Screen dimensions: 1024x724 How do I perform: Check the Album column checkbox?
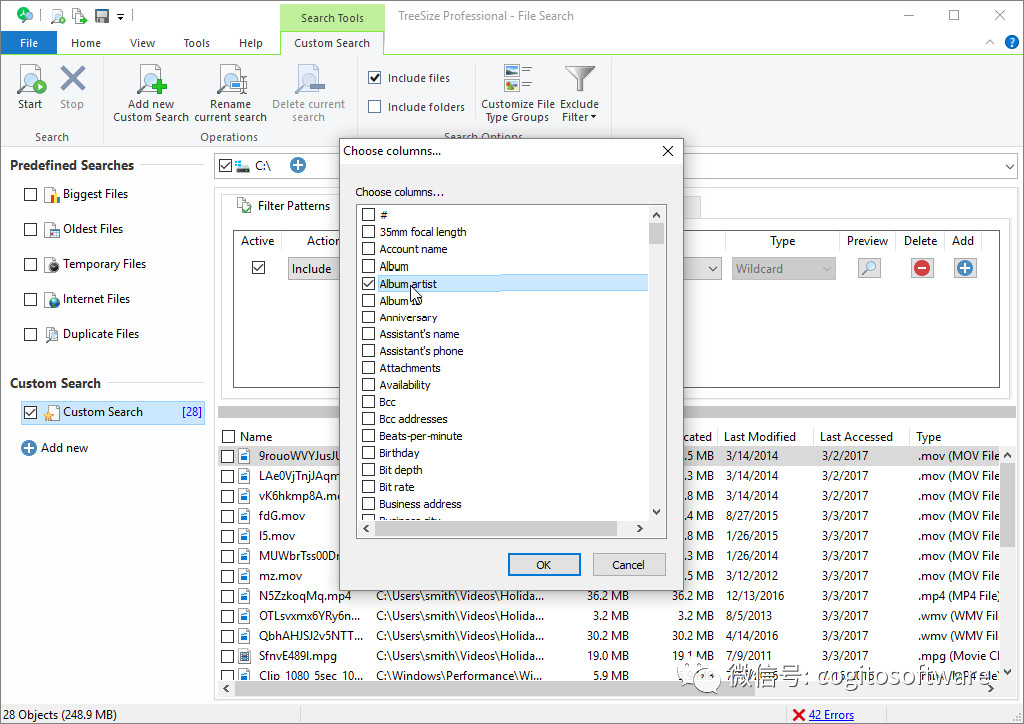[x=368, y=266]
